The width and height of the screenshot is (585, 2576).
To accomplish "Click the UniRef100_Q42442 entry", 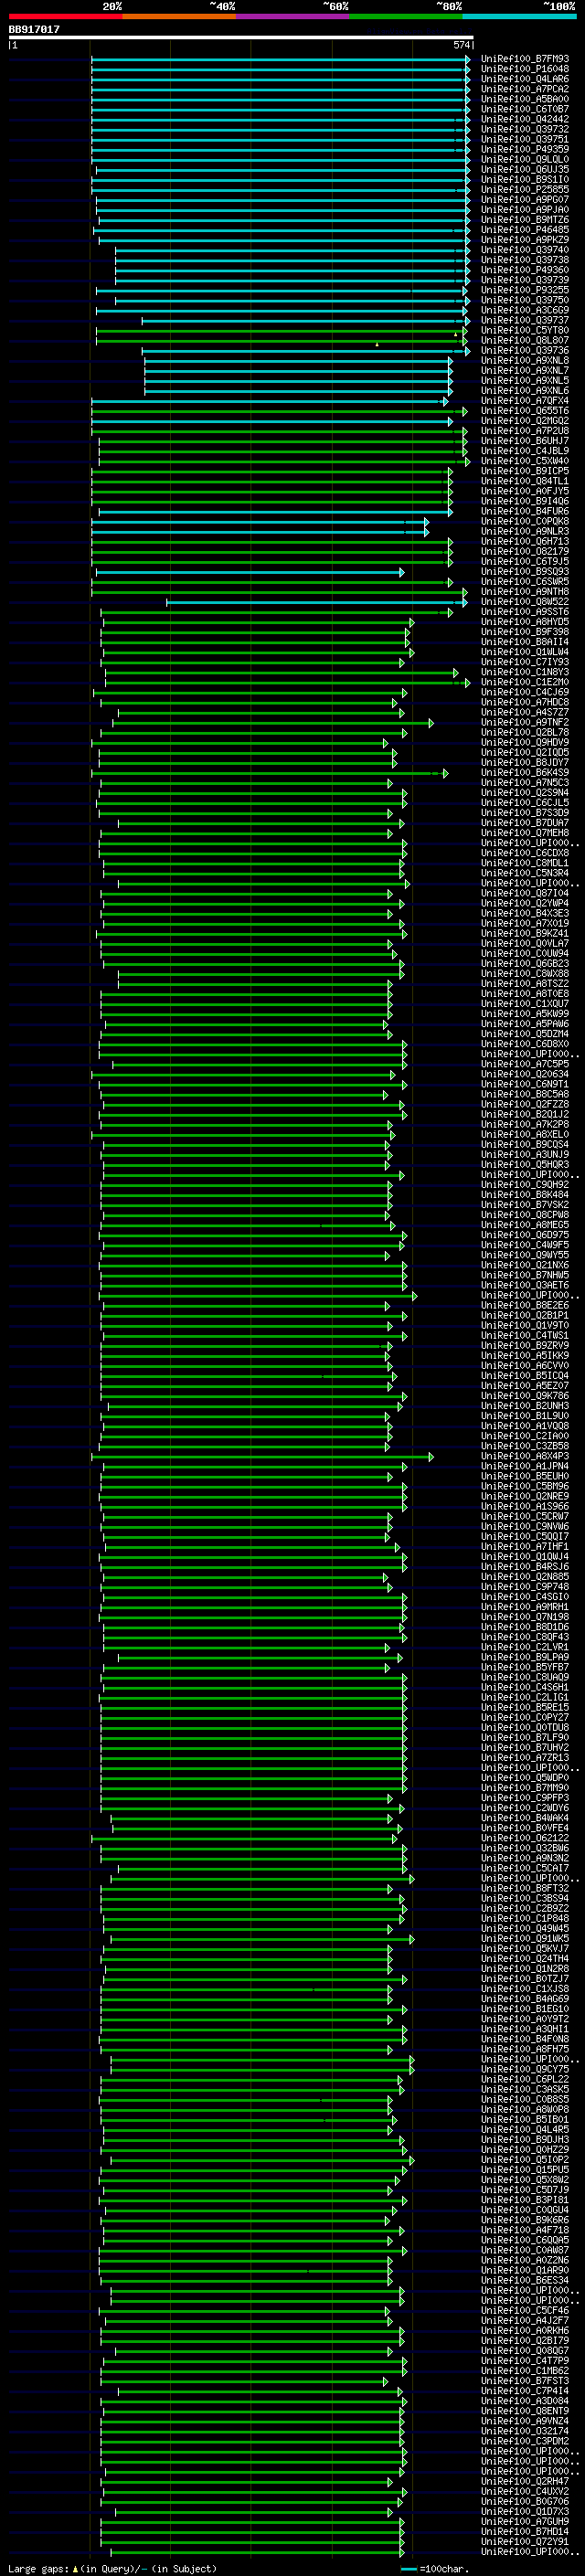I will tap(525, 119).
